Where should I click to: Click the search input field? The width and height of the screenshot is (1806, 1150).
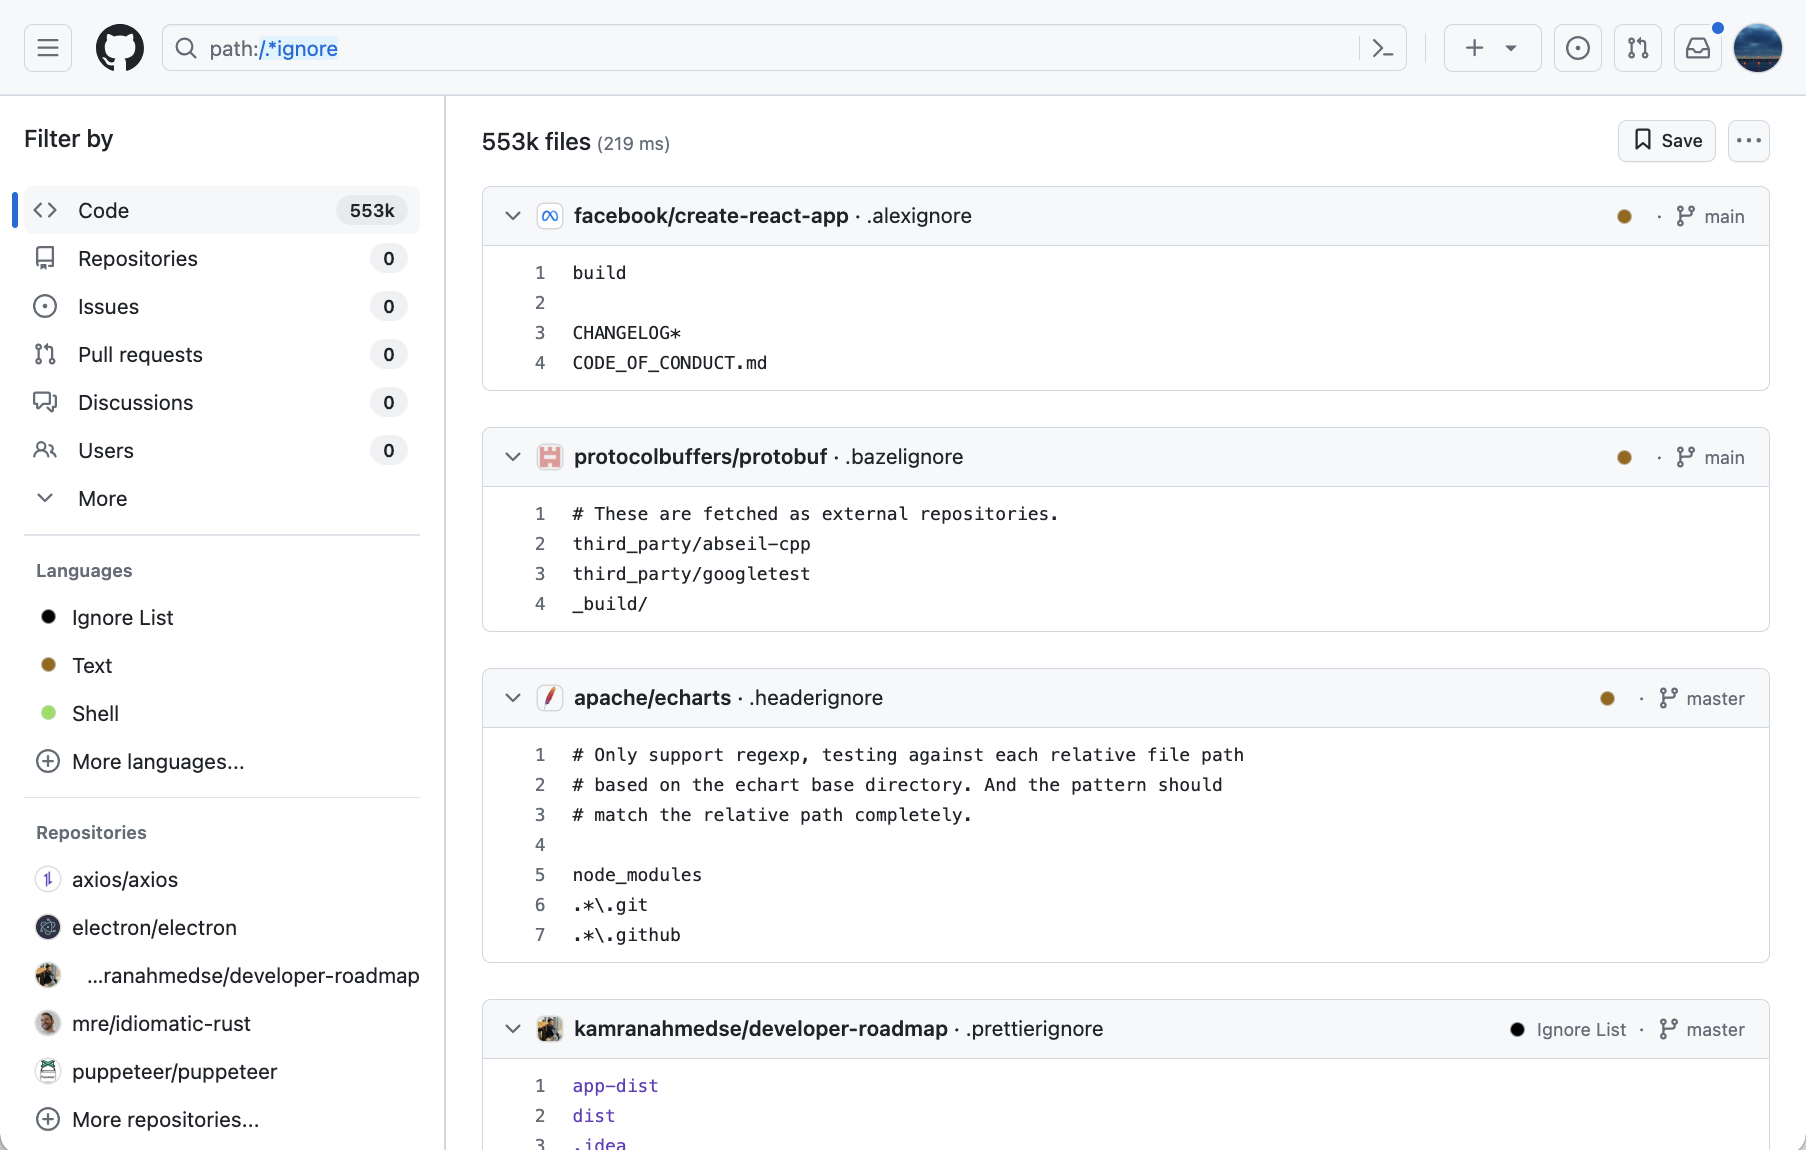[x=760, y=48]
